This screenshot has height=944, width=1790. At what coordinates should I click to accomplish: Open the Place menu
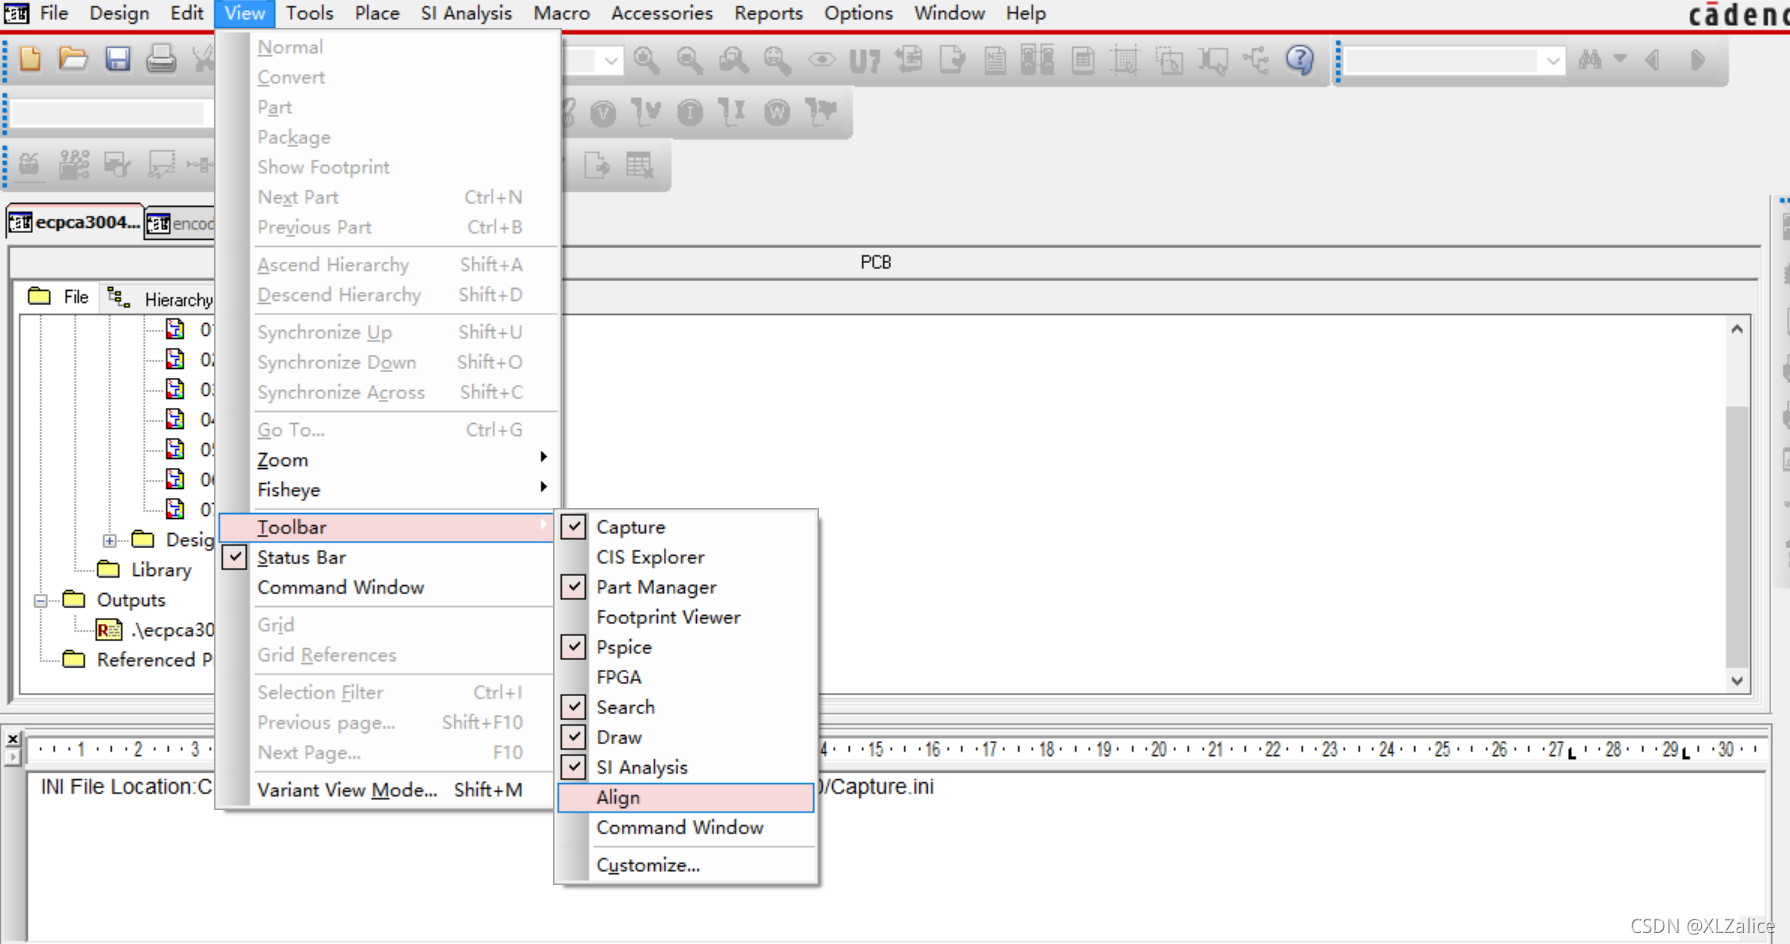377,13
